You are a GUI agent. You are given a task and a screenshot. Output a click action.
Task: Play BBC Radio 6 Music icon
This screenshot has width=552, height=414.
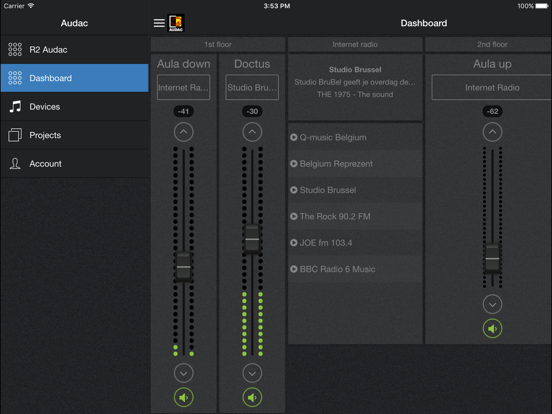294,269
